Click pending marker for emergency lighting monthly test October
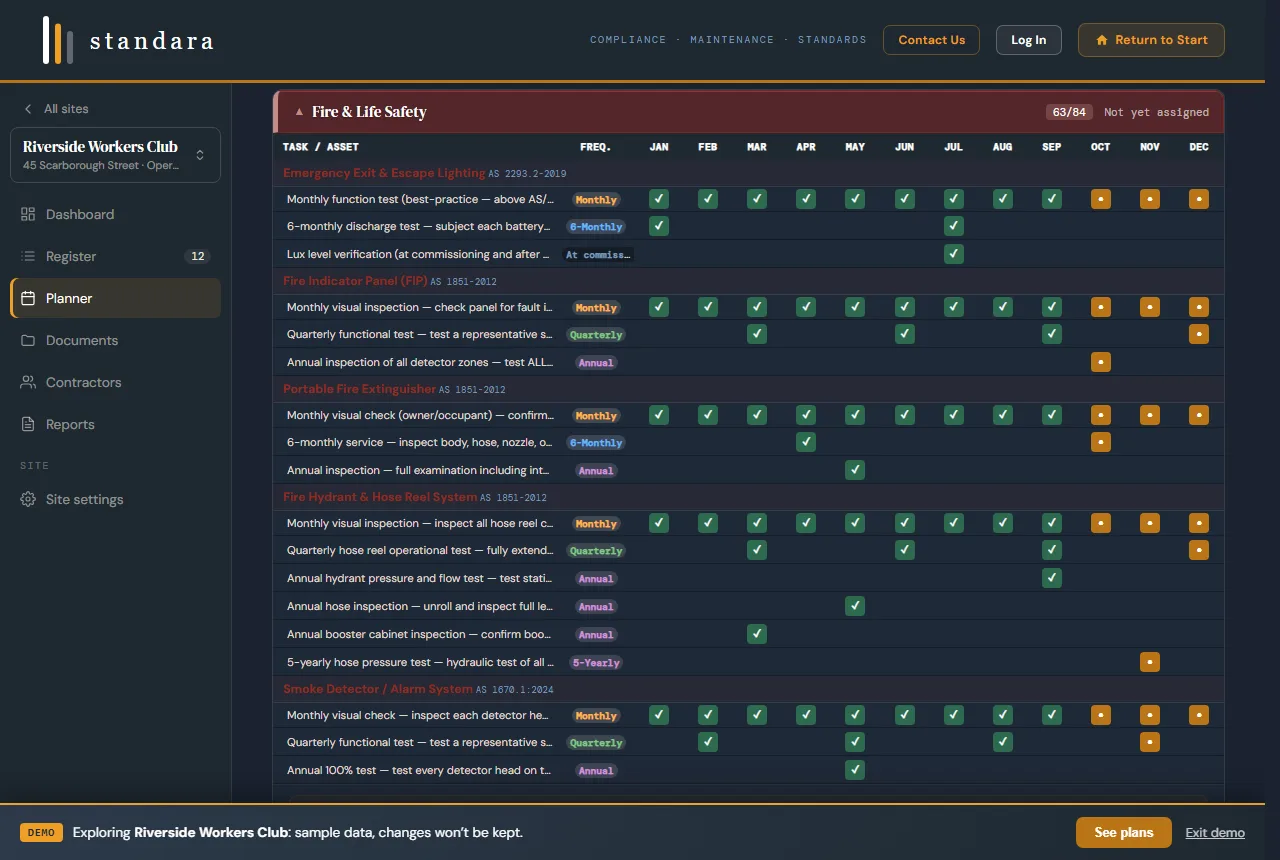The height and width of the screenshot is (860, 1280). [x=1100, y=199]
